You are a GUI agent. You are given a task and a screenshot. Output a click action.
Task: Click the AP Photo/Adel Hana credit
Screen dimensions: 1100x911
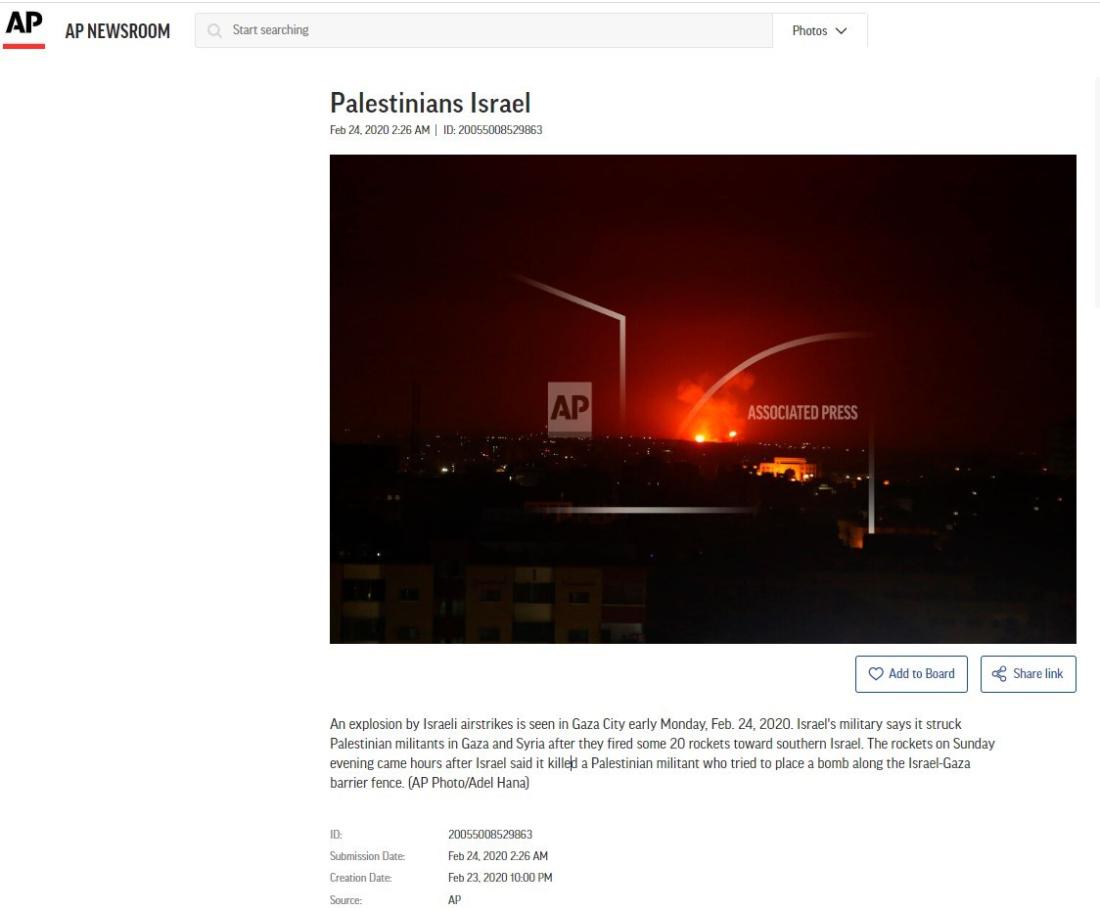(x=469, y=783)
